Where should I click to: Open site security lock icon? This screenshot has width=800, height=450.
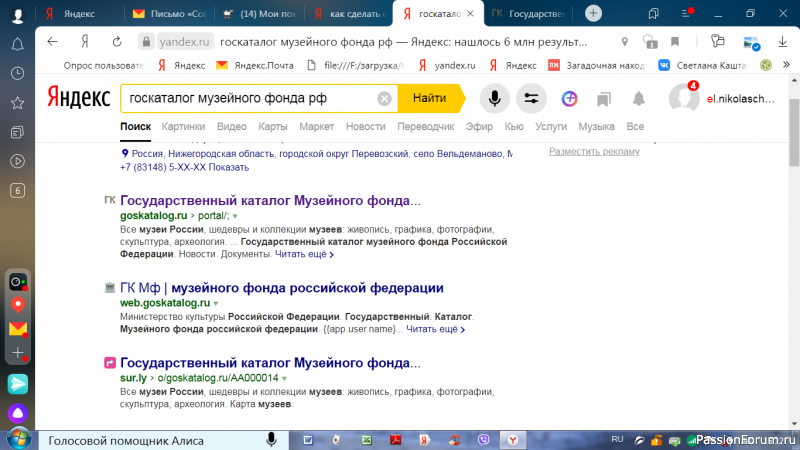(146, 42)
